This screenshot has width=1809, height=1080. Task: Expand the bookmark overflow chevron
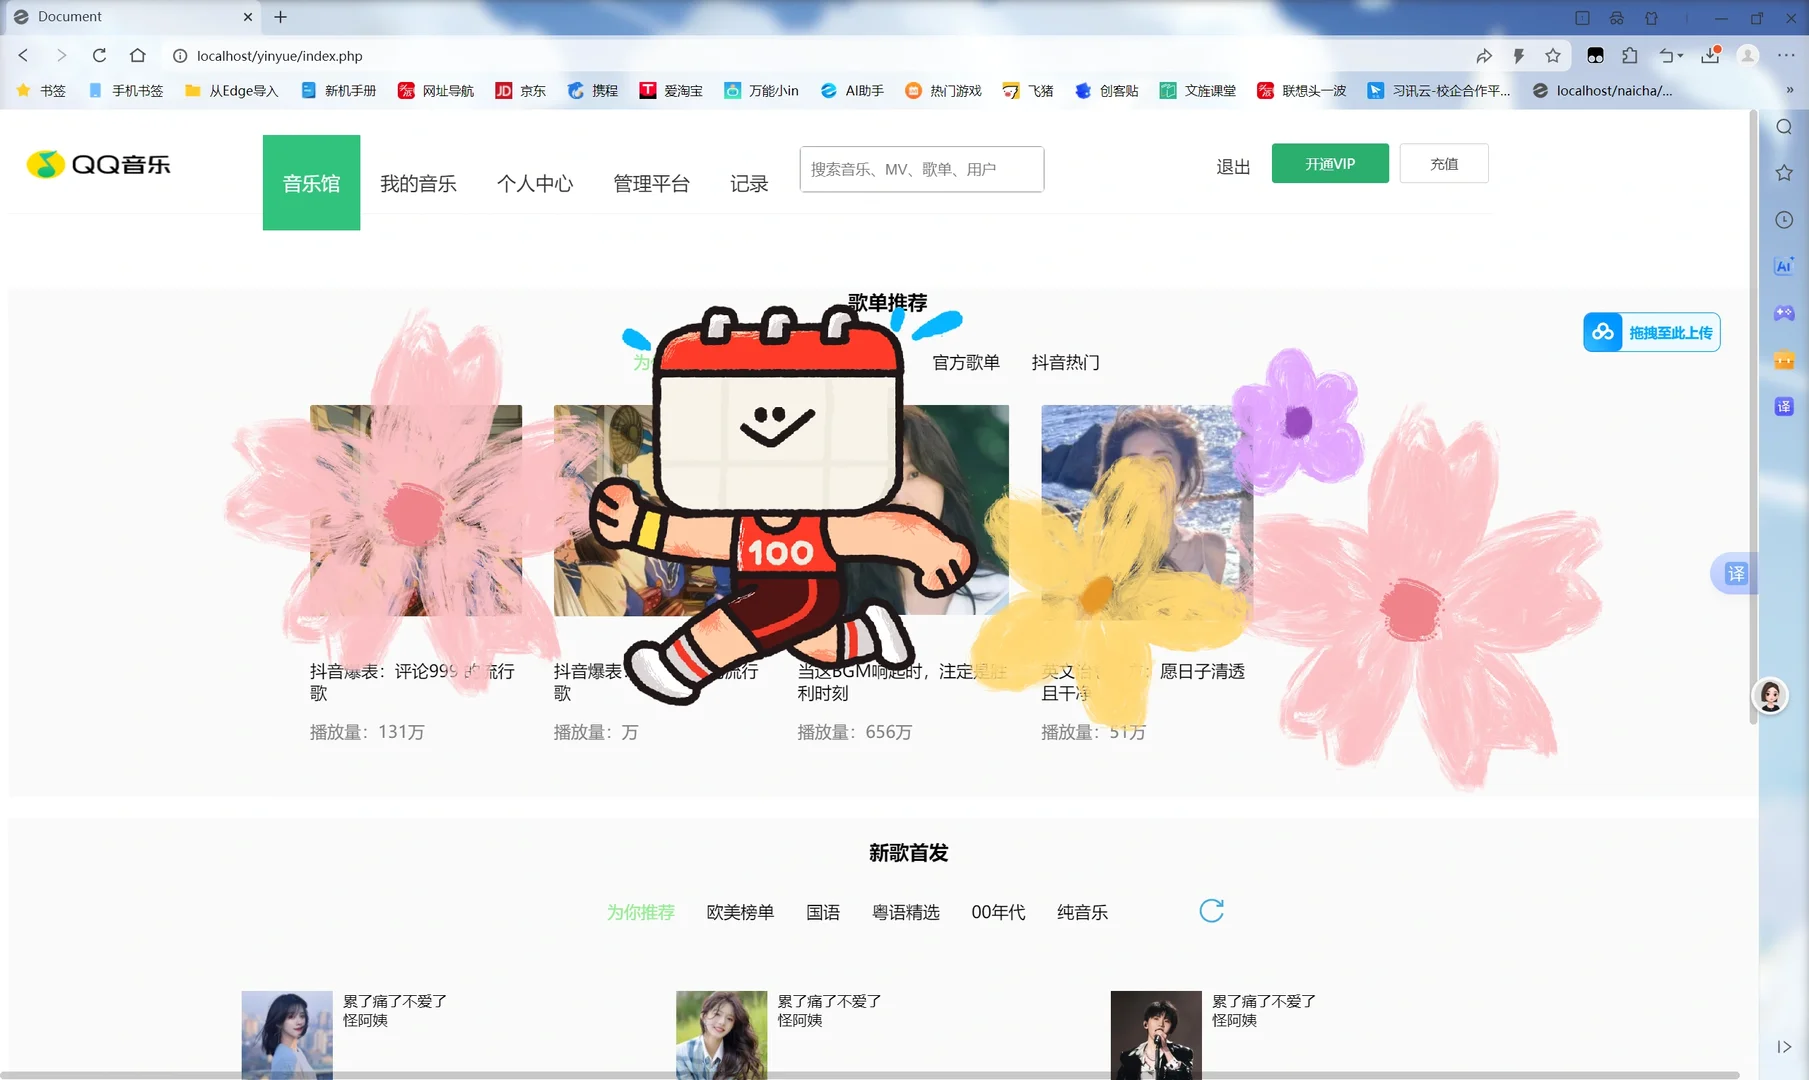click(x=1791, y=90)
